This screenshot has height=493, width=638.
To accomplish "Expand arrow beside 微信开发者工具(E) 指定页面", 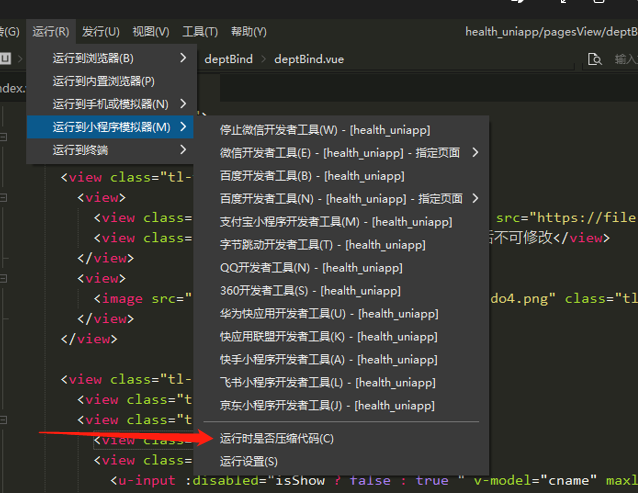I will coord(475,153).
